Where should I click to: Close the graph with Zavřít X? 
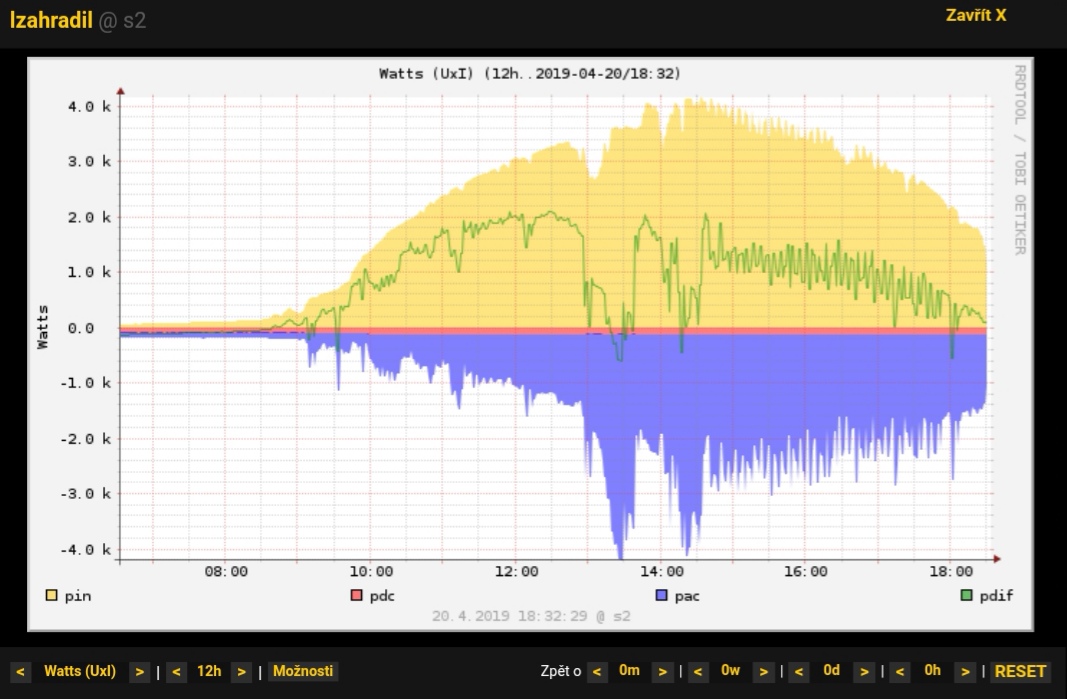point(976,16)
